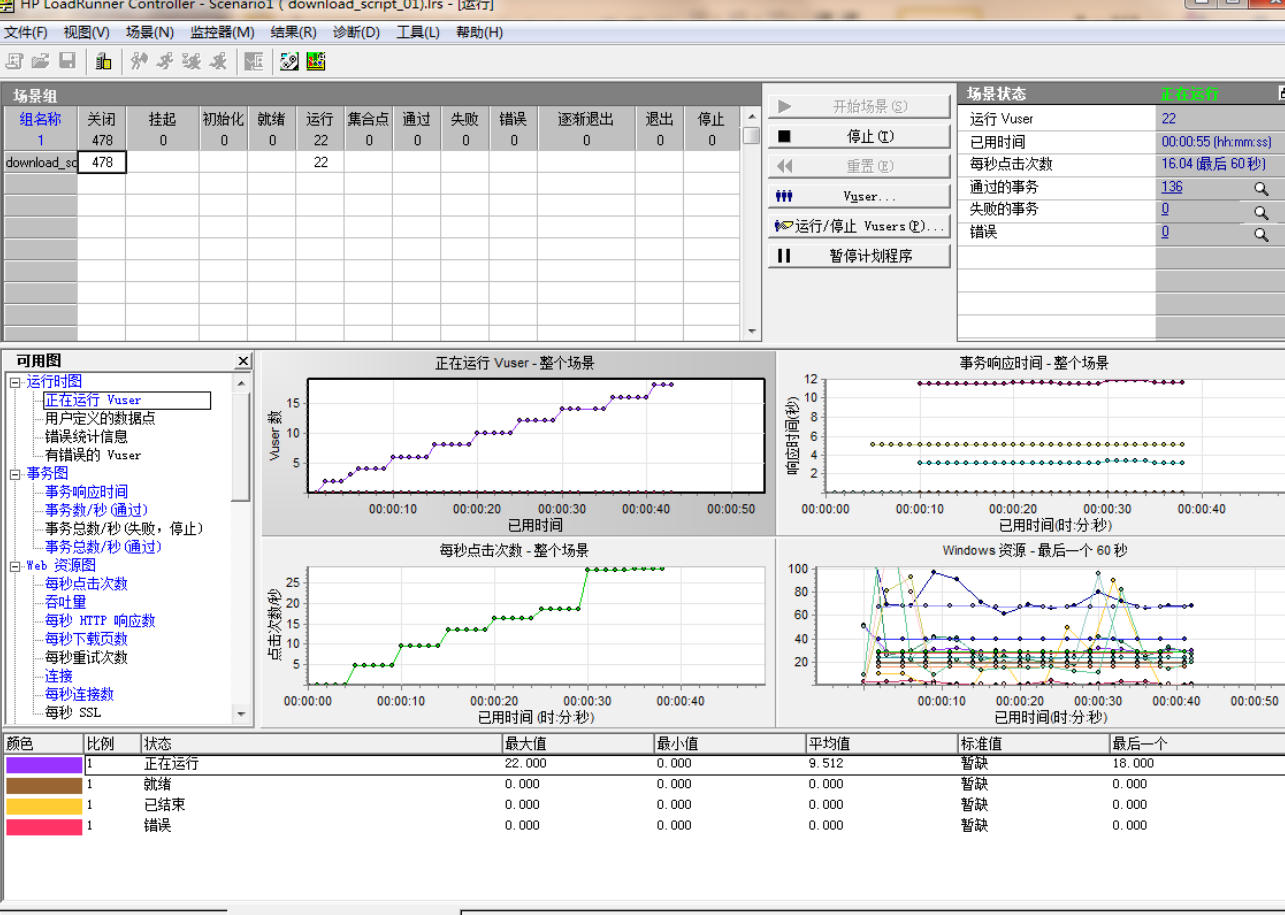Open the 监控器(M) menu
Image resolution: width=1285 pixels, height=915 pixels.
click(x=222, y=32)
